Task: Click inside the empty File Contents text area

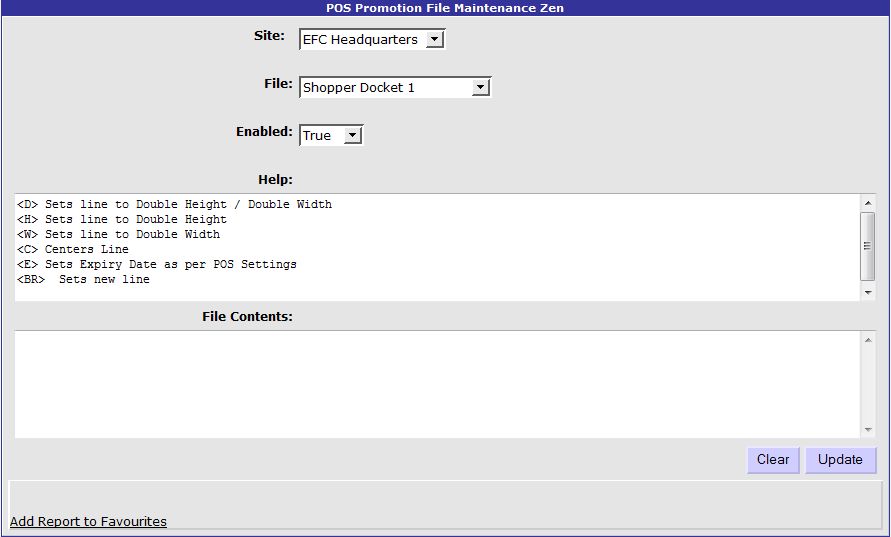Action: tap(437, 384)
